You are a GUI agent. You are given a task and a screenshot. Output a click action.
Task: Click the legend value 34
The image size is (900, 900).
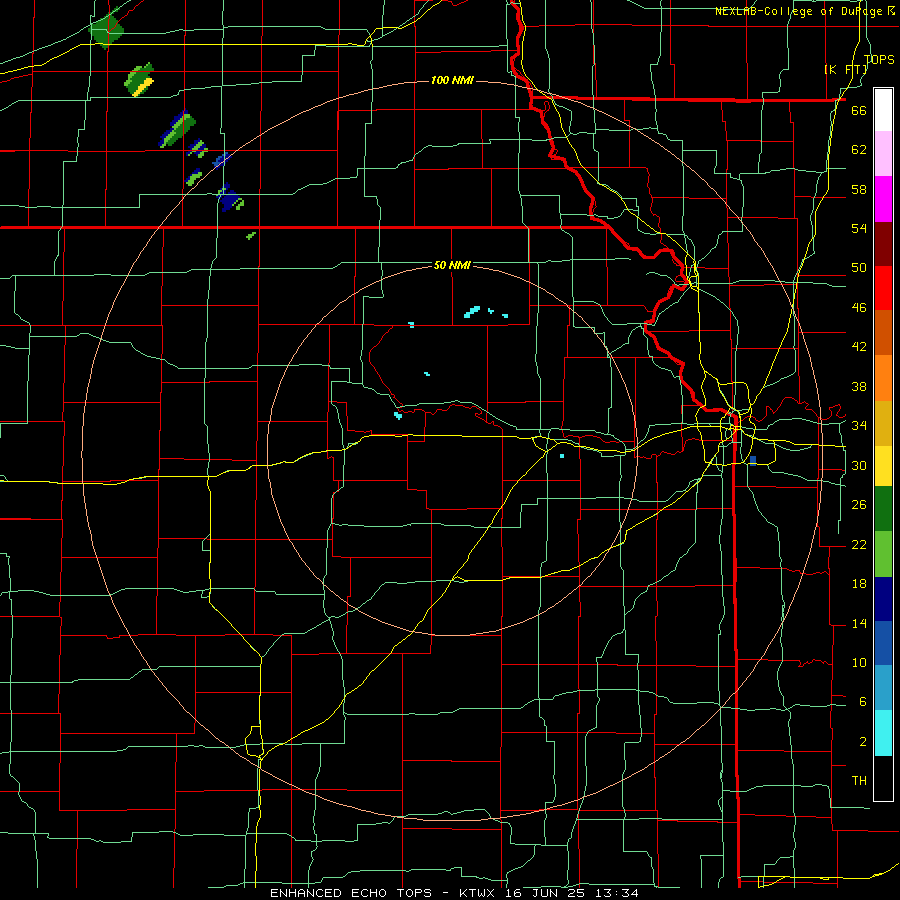(859, 426)
